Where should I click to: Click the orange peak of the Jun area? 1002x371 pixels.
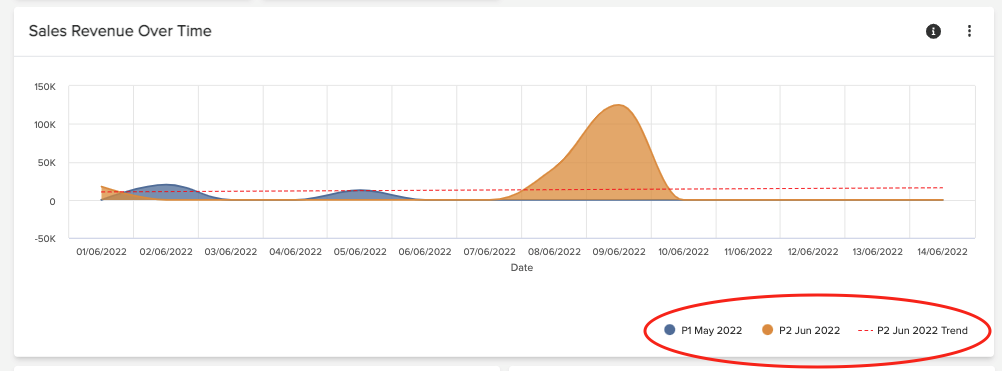(x=617, y=106)
